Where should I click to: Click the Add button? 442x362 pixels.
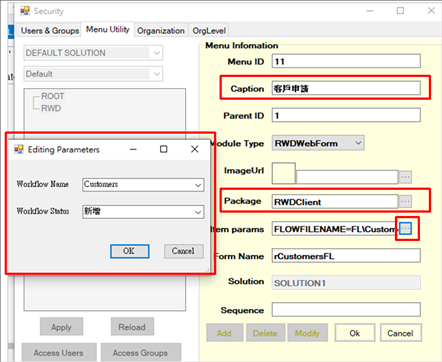(224, 333)
